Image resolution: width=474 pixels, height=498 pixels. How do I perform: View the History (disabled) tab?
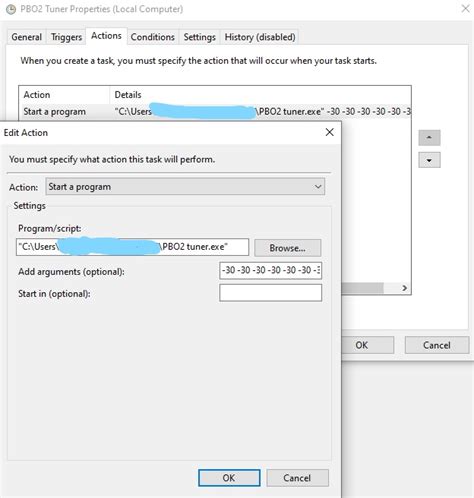260,37
